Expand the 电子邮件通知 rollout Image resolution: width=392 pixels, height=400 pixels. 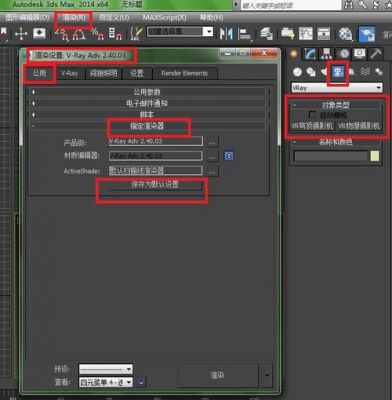coord(147,103)
